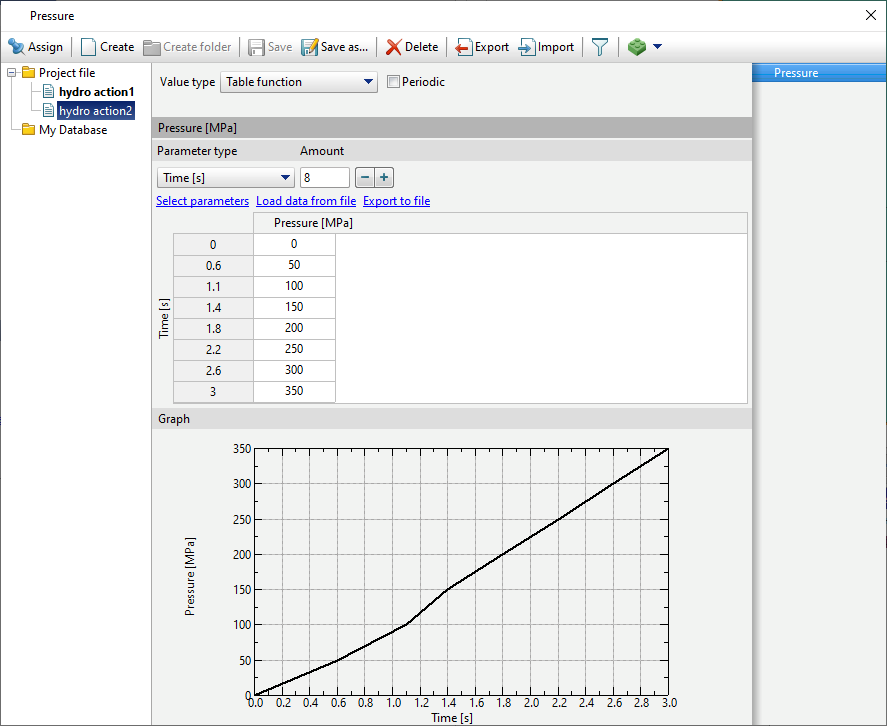Image resolution: width=887 pixels, height=726 pixels.
Task: Open the Time [s] parameter type dropdown
Action: click(224, 177)
